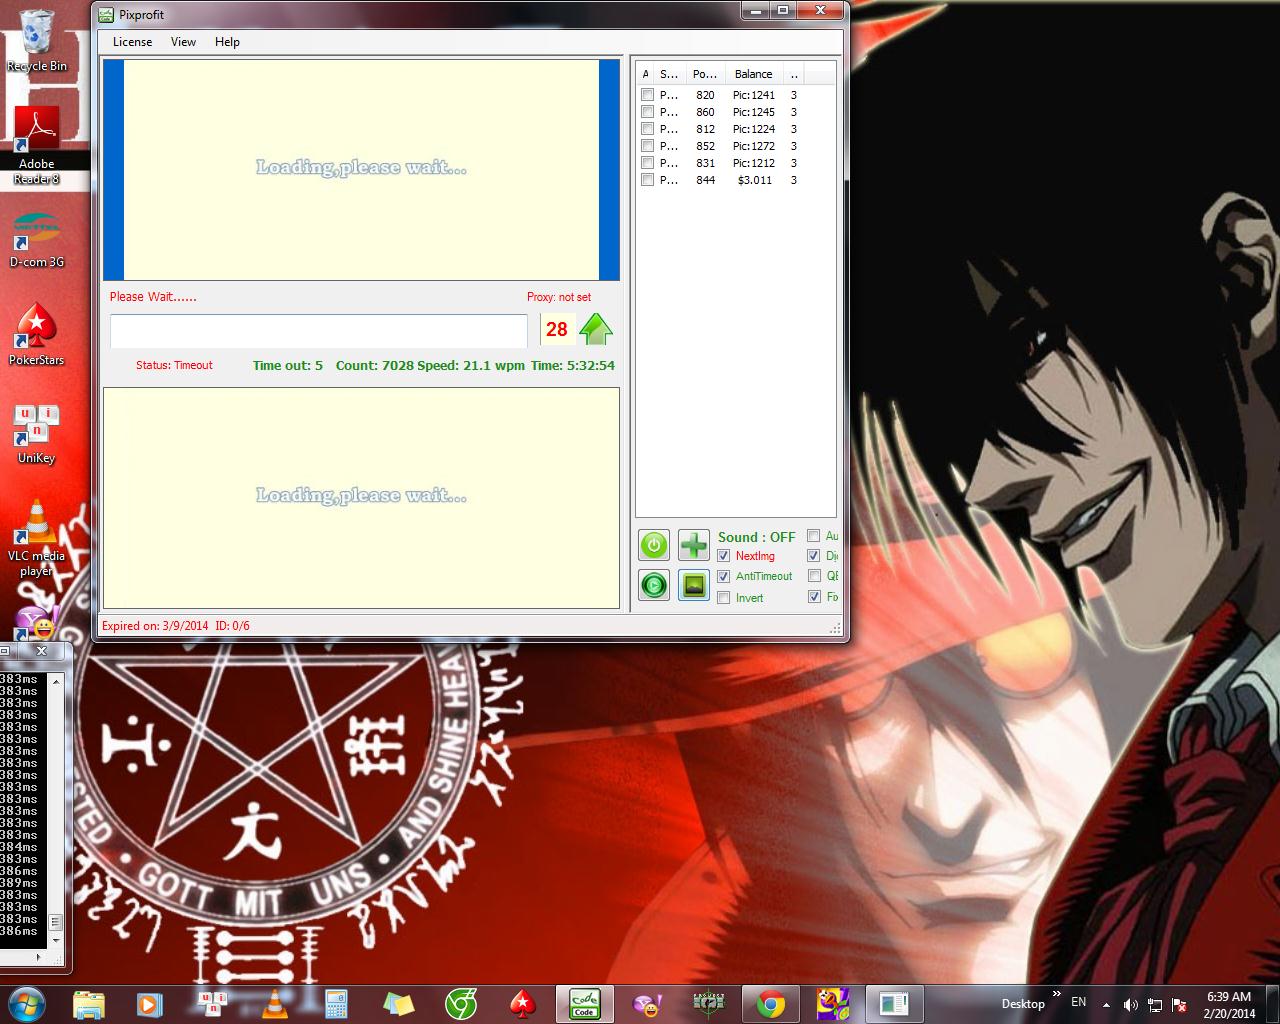This screenshot has width=1280, height=1024.
Task: Click the $3.011 balance cell
Action: pyautogui.click(x=754, y=180)
